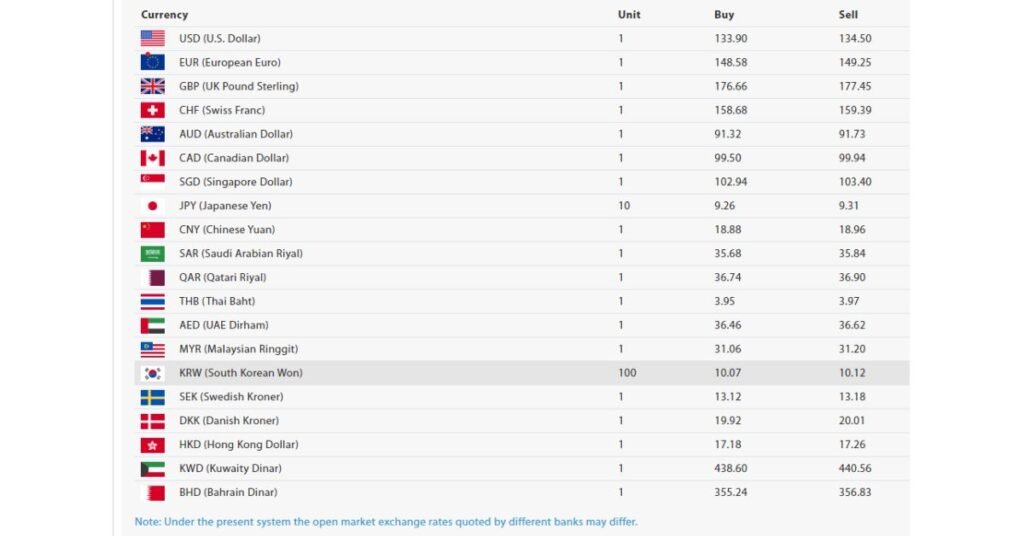Viewport: 1024px width, 536px height.
Task: Select the BHD (Bahrain Dinar) label
Action: (228, 492)
